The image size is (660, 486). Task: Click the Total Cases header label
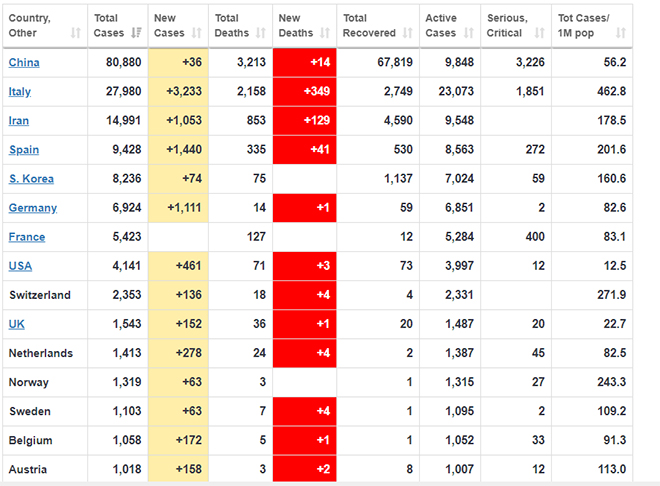[x=109, y=25]
